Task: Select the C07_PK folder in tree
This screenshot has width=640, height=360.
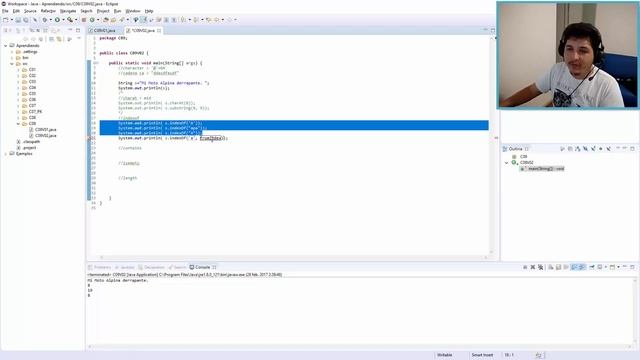Action: 35,111
